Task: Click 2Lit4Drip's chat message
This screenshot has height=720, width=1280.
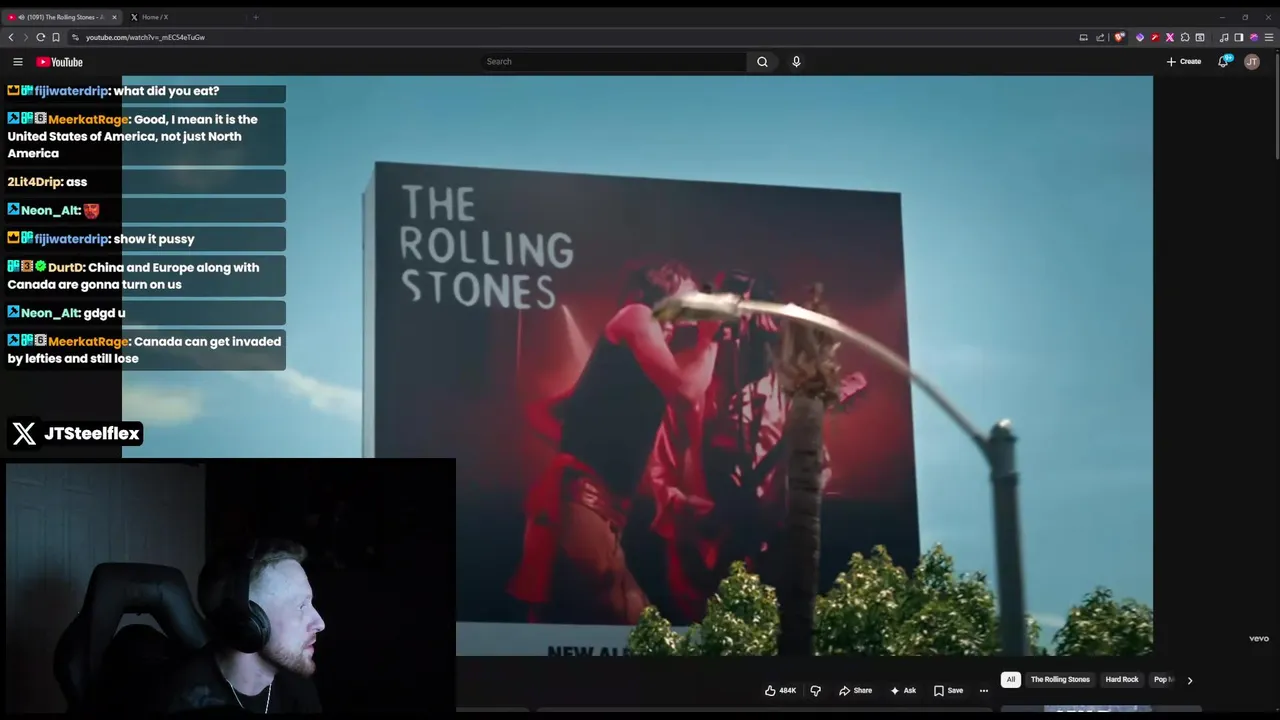Action: tap(145, 182)
